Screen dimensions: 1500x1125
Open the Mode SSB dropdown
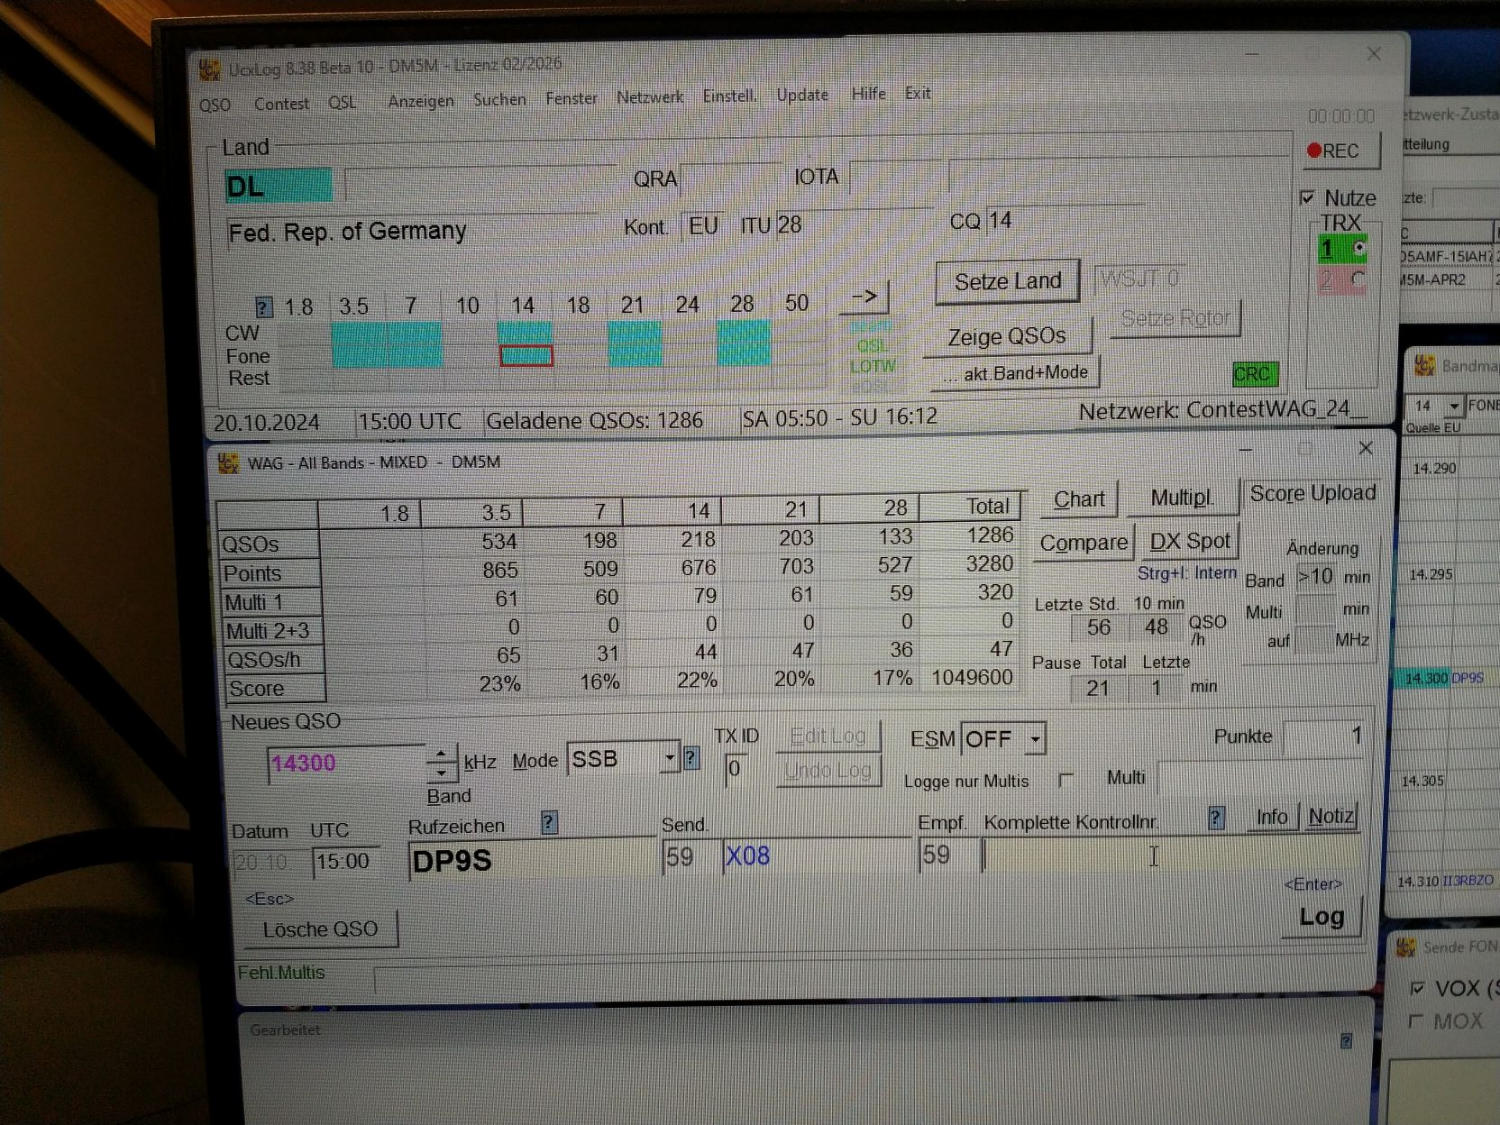click(669, 759)
